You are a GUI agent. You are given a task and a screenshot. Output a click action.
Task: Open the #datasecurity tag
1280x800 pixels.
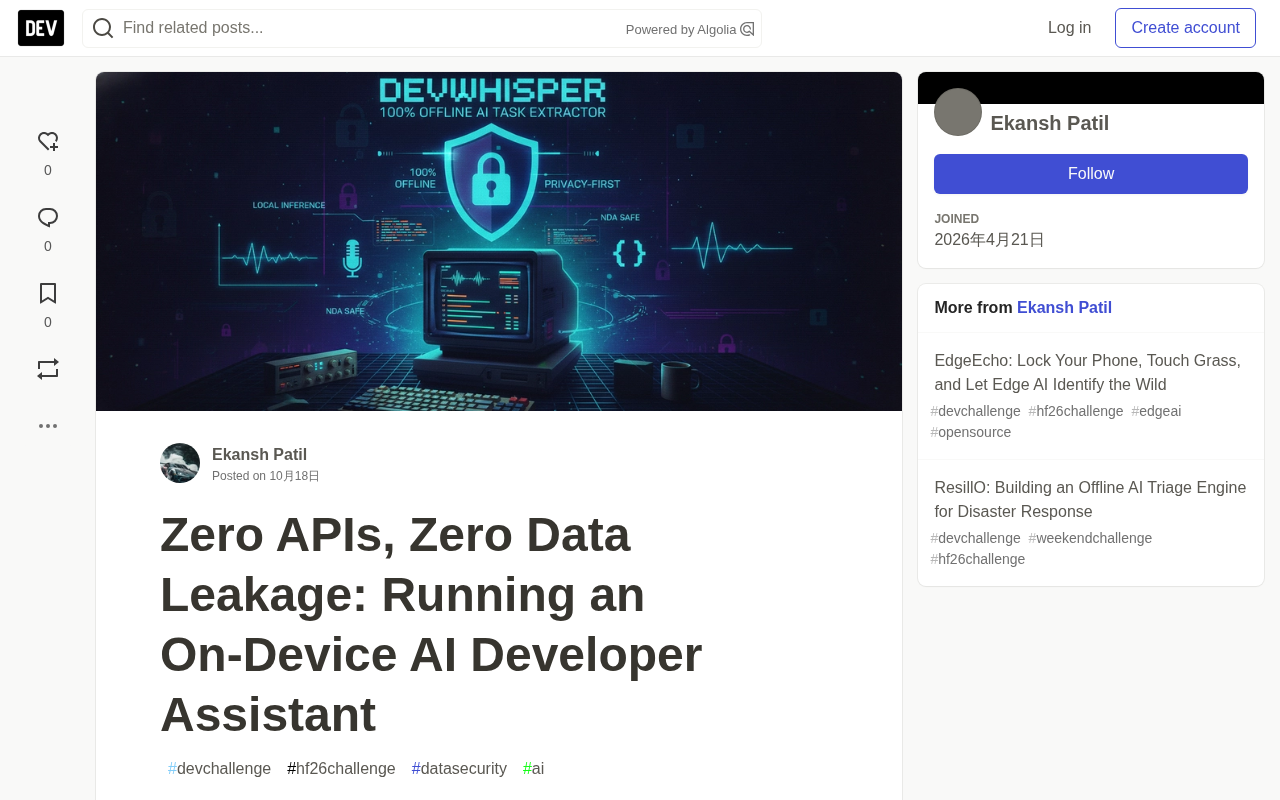pos(459,769)
